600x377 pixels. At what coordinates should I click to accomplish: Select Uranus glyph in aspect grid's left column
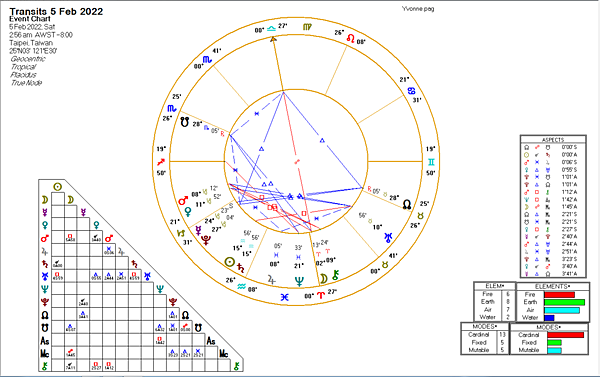click(45, 276)
